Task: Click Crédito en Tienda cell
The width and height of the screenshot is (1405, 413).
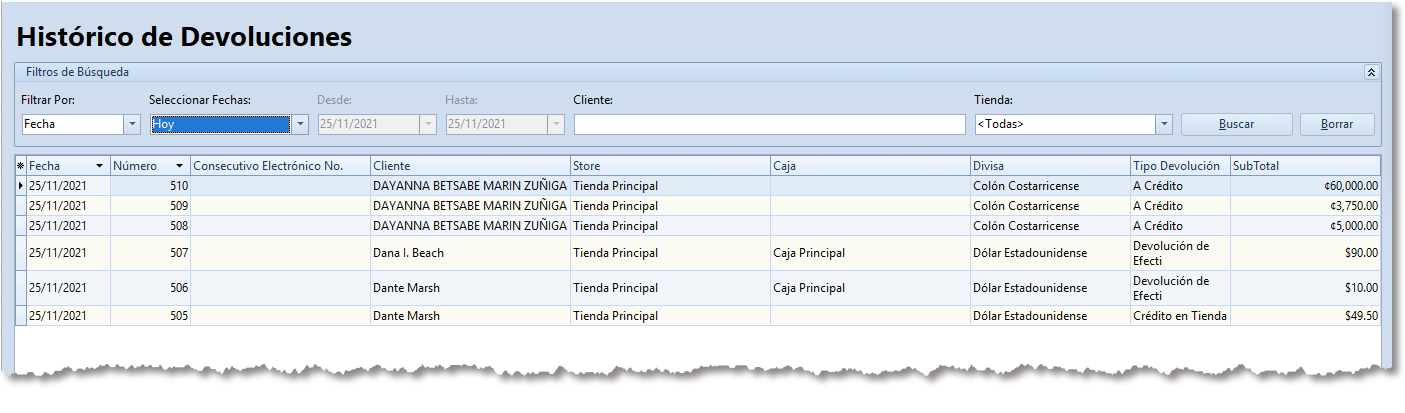Action: [1180, 316]
